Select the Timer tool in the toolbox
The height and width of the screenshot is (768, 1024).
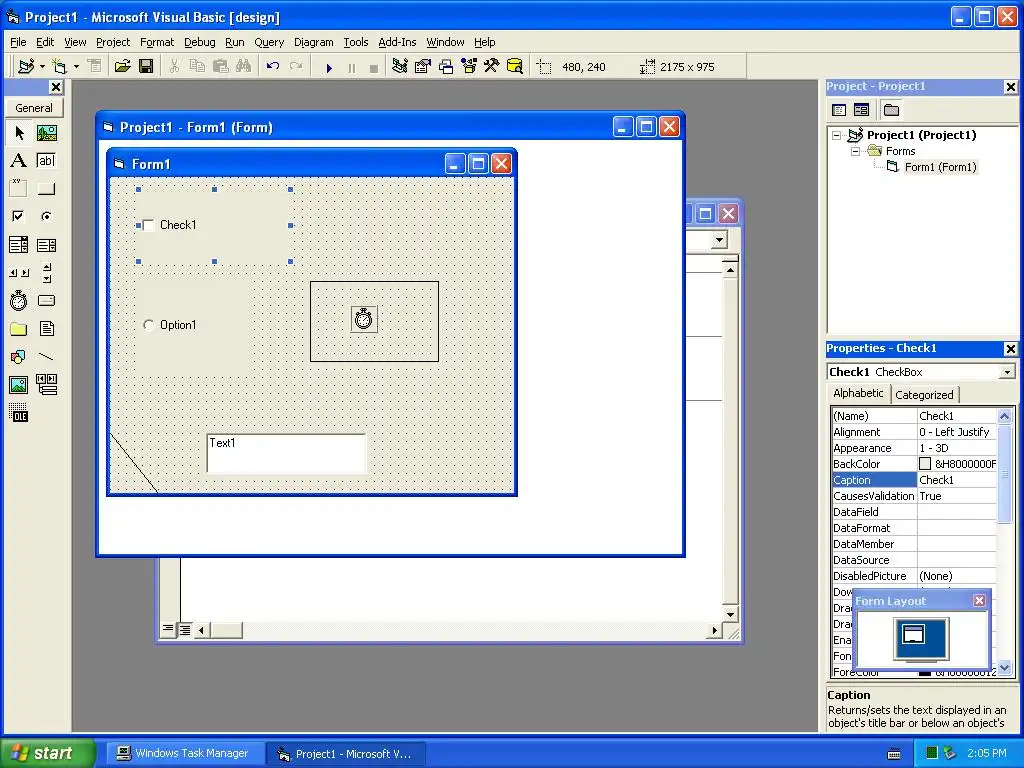pos(19,300)
